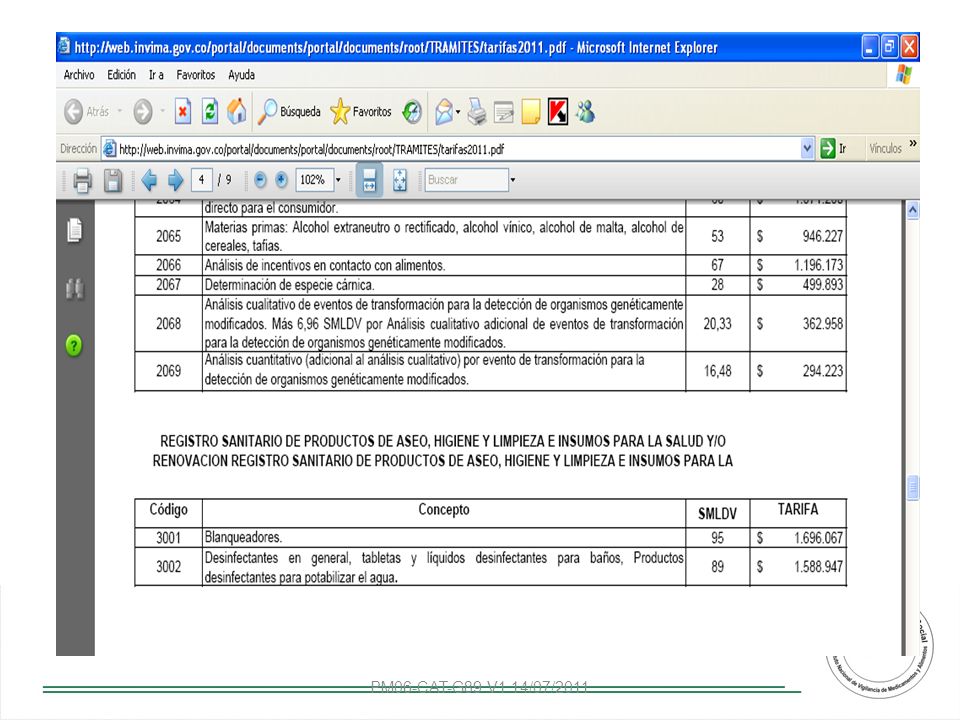Click 'Blanqueadores.' concept cell
960x720 pixels.
click(x=444, y=538)
